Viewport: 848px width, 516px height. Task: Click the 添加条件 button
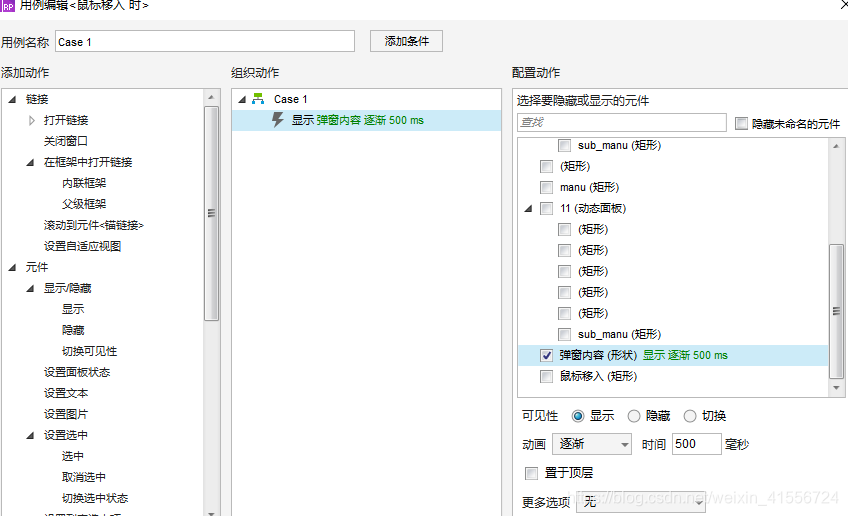tap(406, 41)
